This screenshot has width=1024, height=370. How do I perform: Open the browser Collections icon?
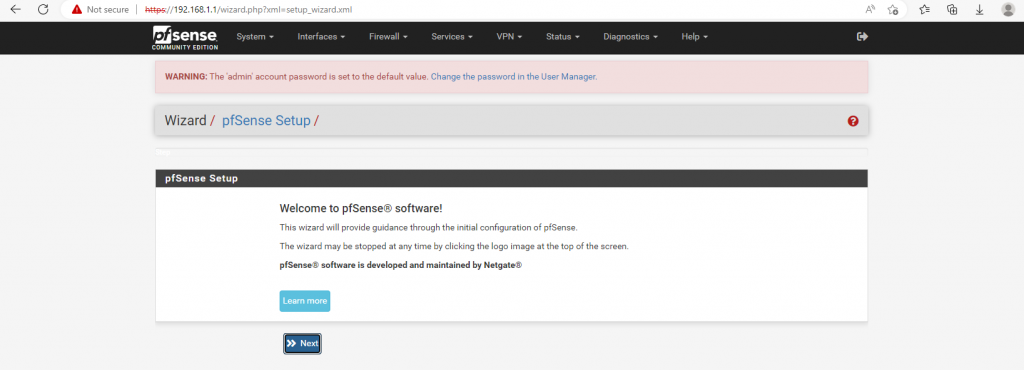[x=952, y=9]
